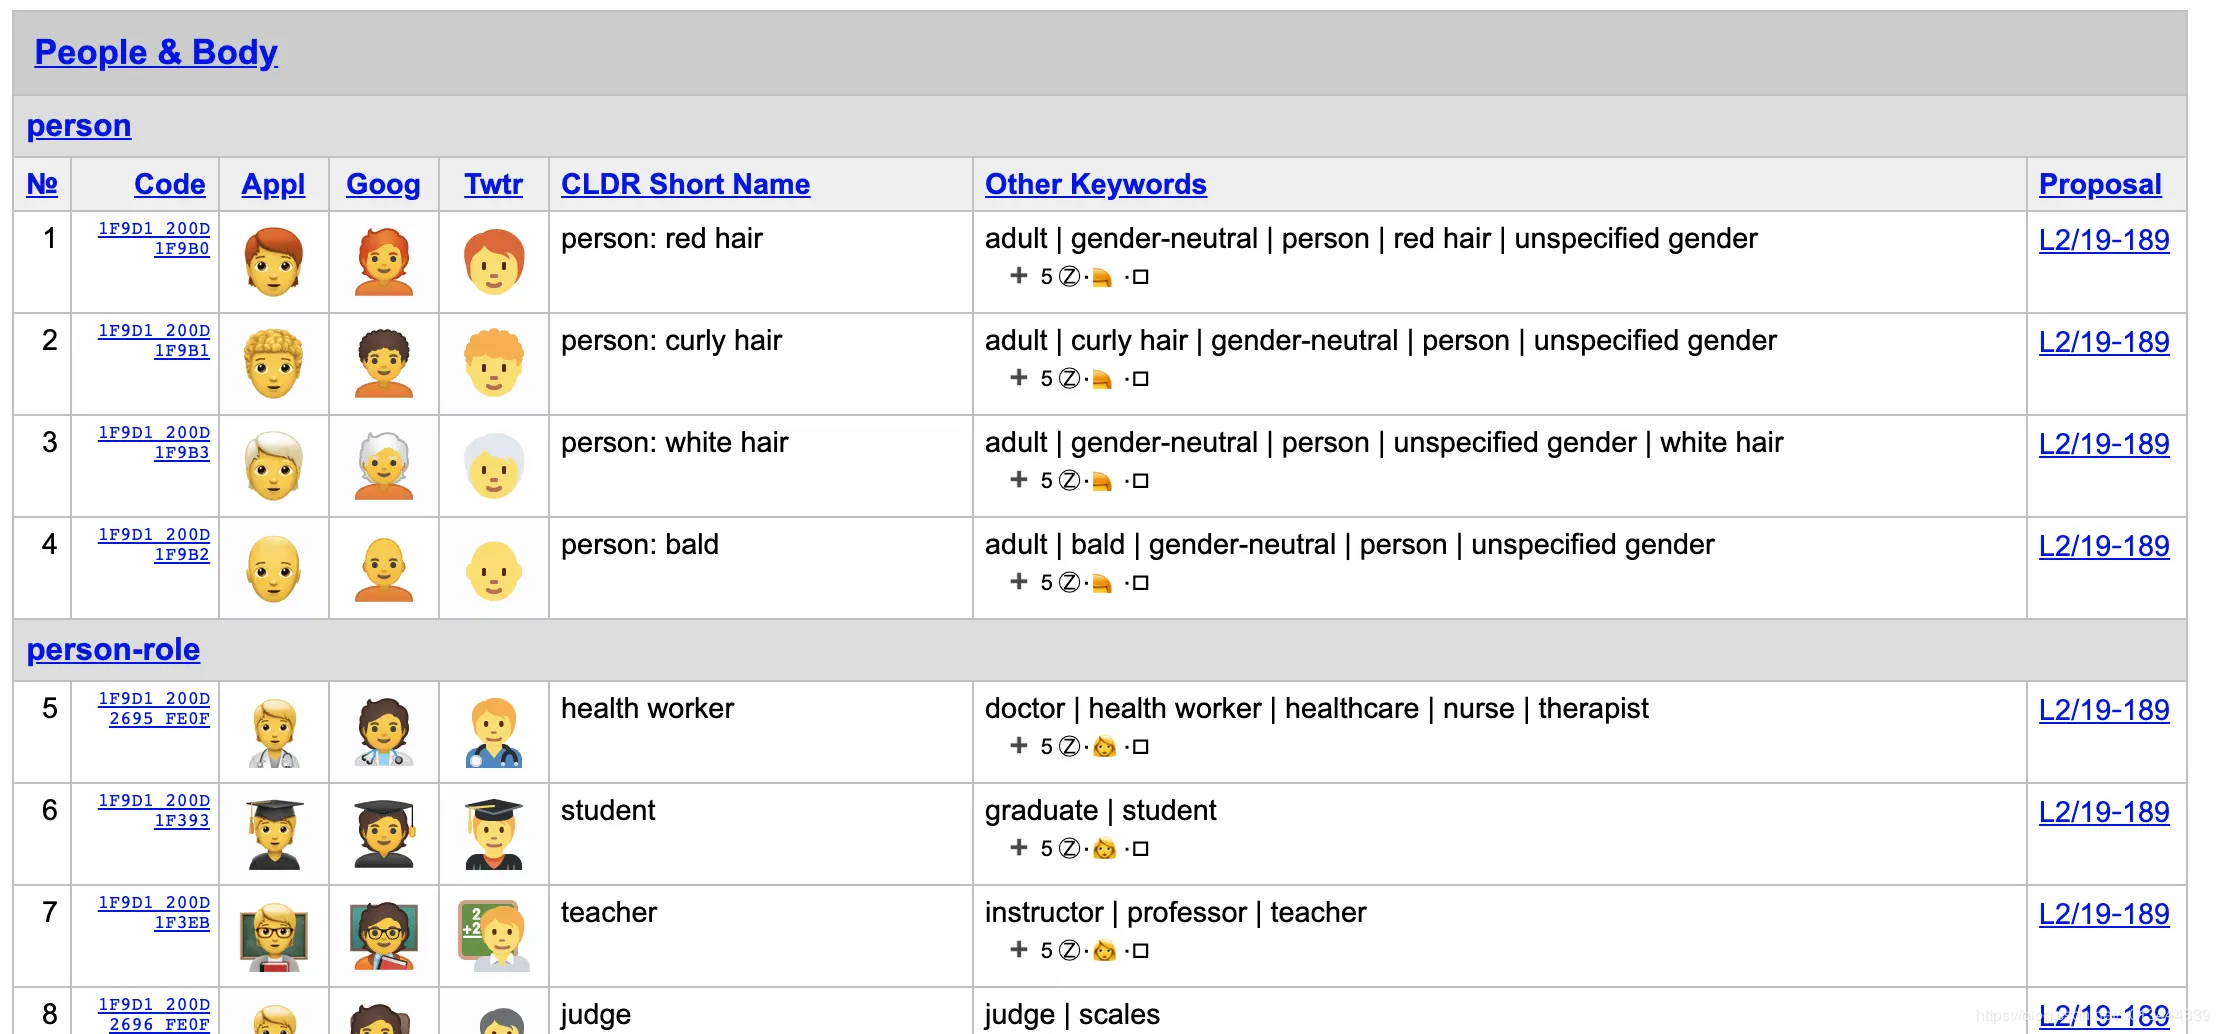This screenshot has height=1034, width=2220.
Task: Select the Apple health worker emoji
Action: click(274, 732)
